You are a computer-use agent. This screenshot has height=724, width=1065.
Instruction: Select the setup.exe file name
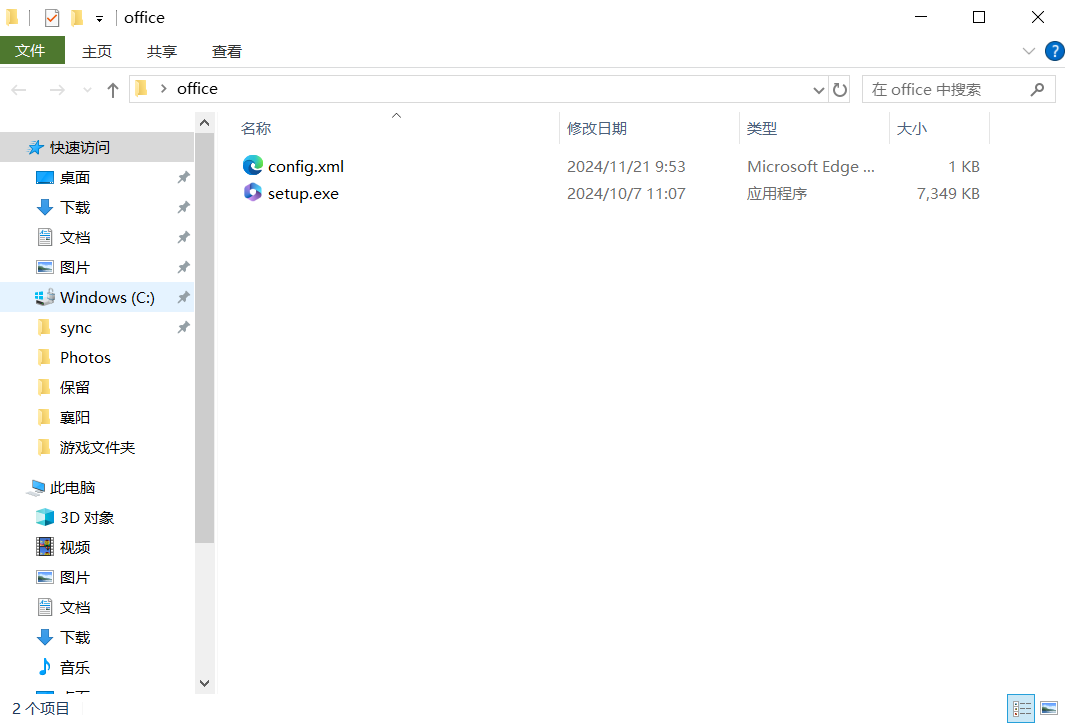303,194
